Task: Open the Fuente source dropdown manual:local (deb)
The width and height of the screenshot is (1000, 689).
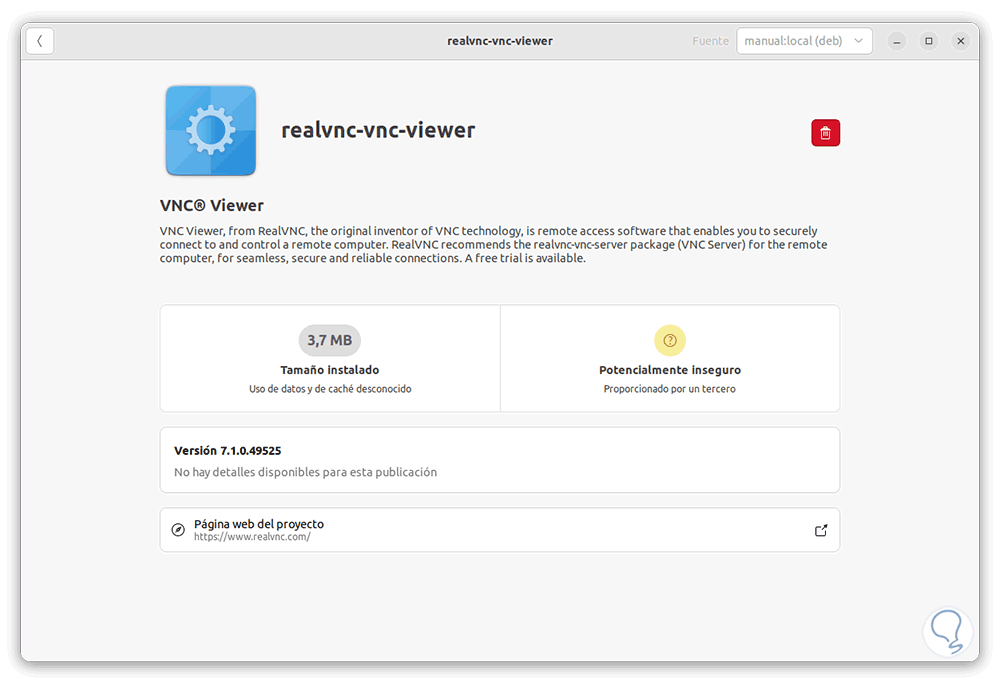Action: (x=804, y=41)
